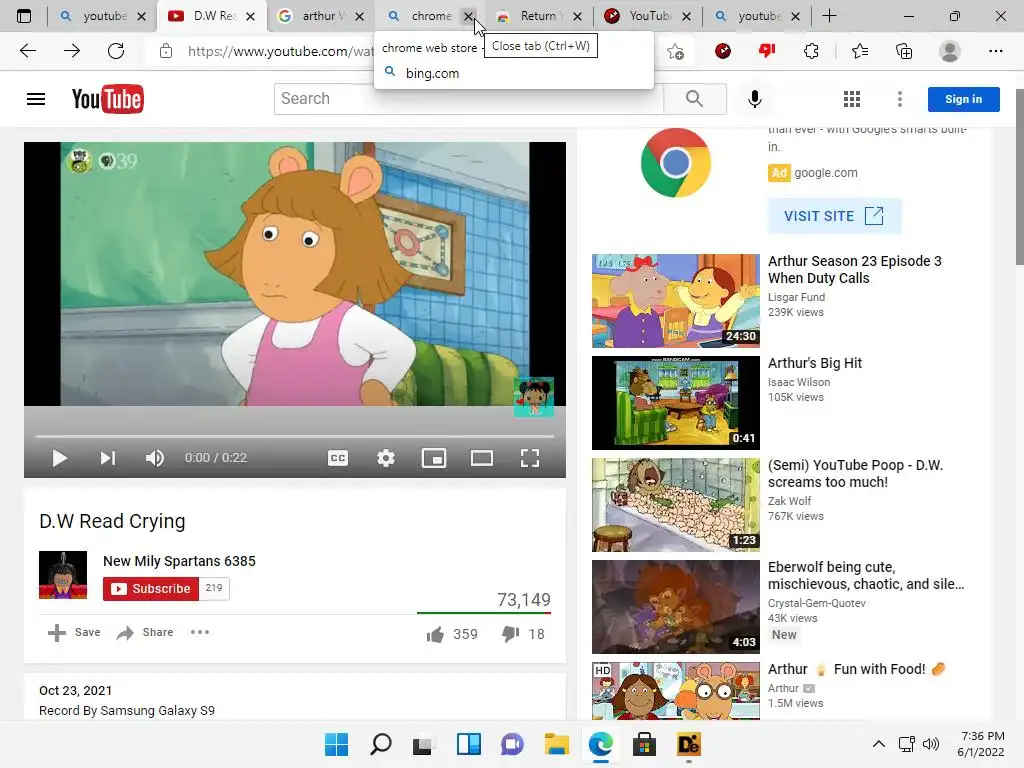Image resolution: width=1024 pixels, height=768 pixels.
Task: Open the New Mily Spartans channel avatar
Action: point(63,575)
